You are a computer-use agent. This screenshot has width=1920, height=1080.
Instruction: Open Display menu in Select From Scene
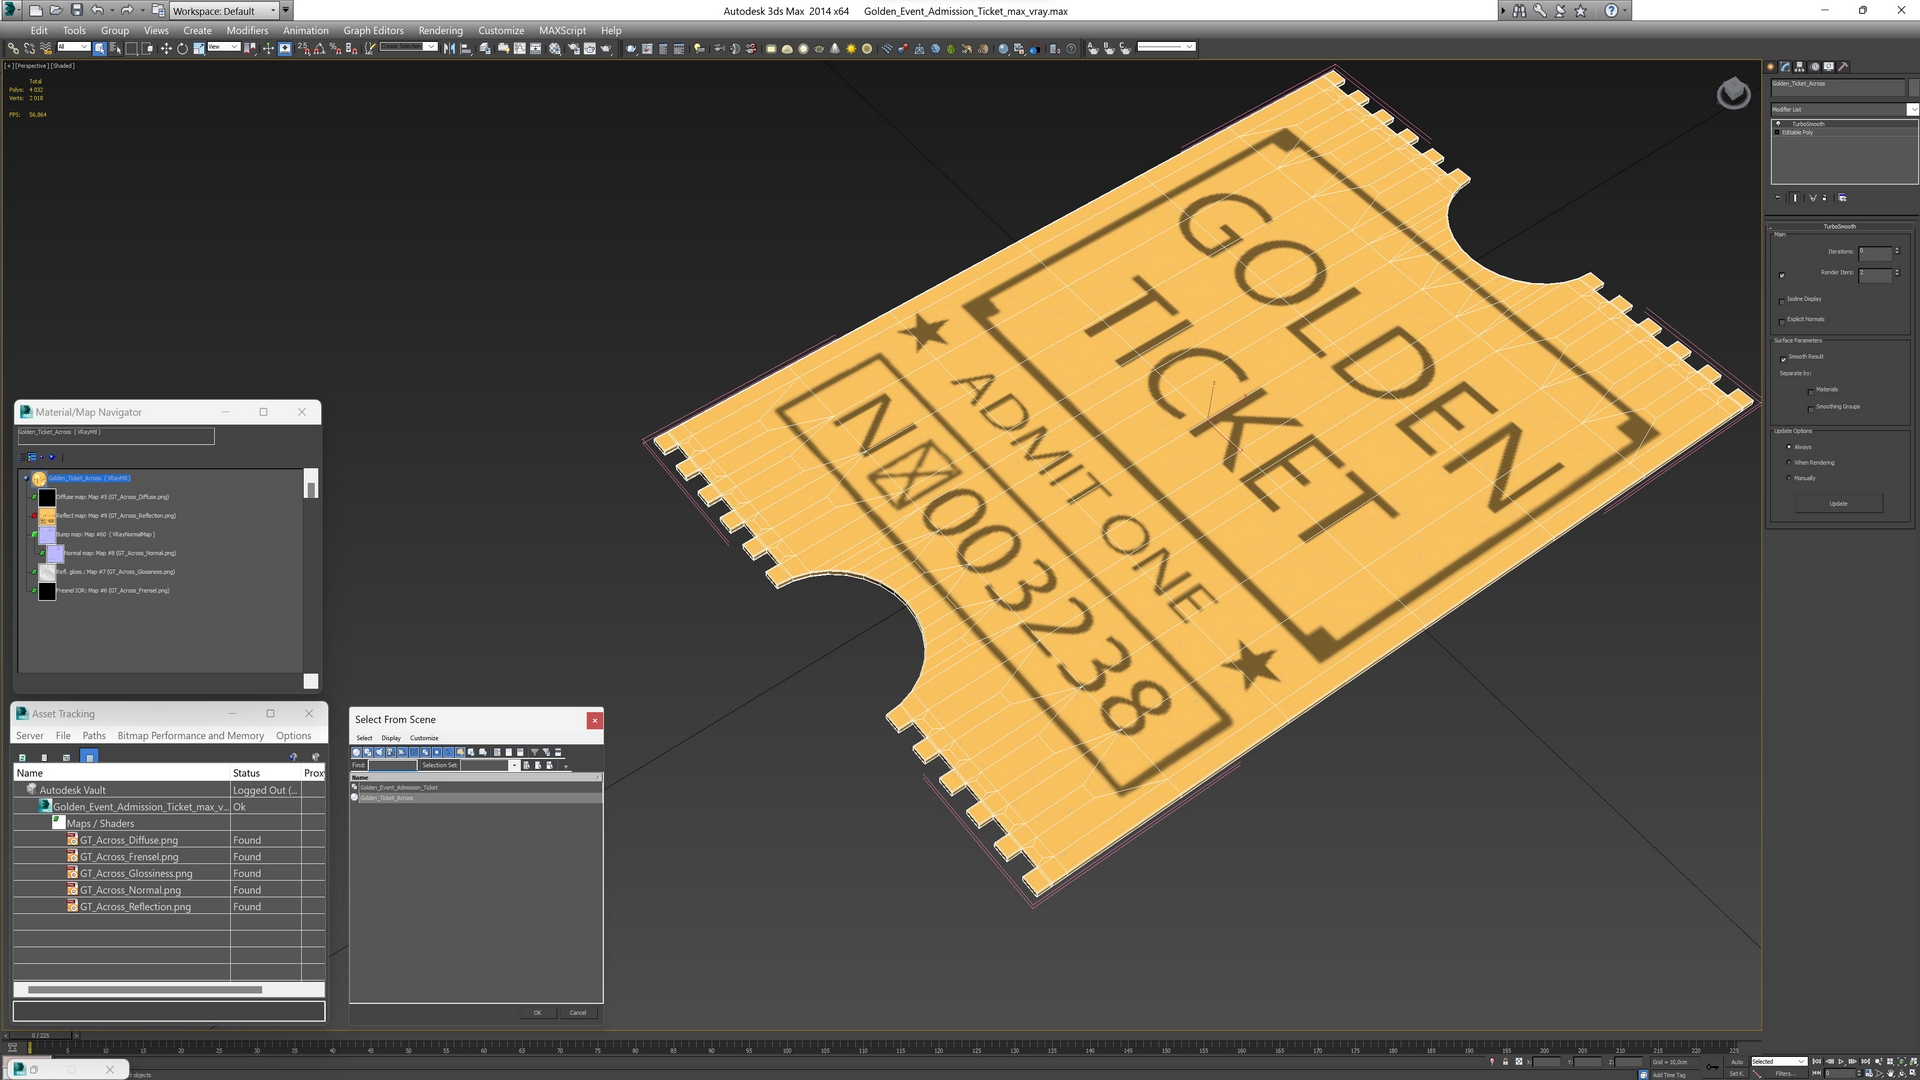(x=391, y=738)
